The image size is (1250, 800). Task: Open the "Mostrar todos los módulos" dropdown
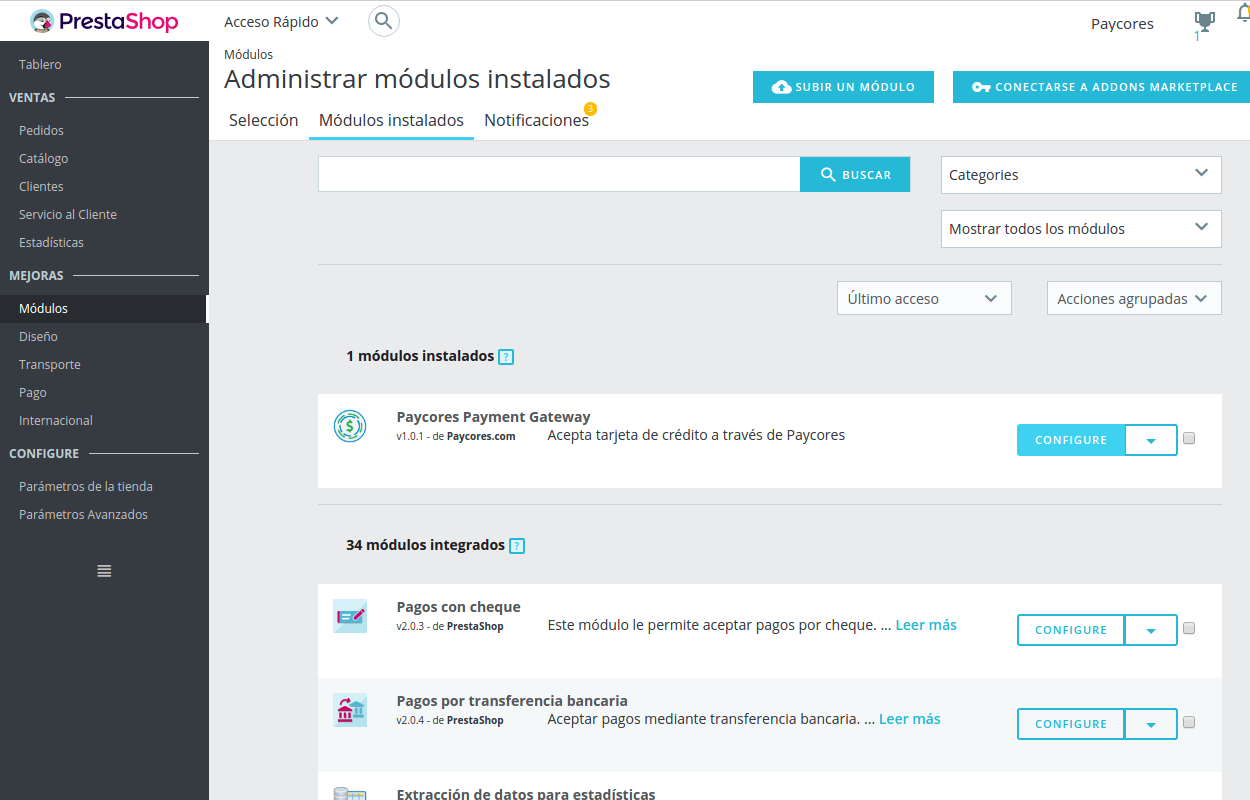click(x=1081, y=229)
